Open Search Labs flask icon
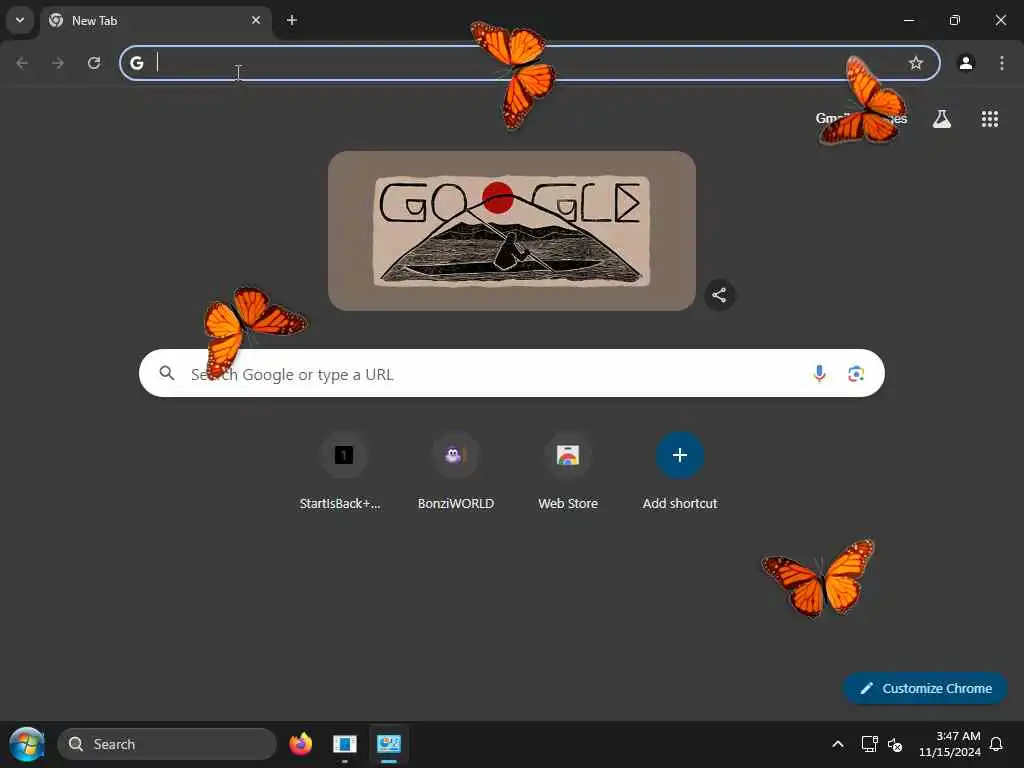 (942, 119)
